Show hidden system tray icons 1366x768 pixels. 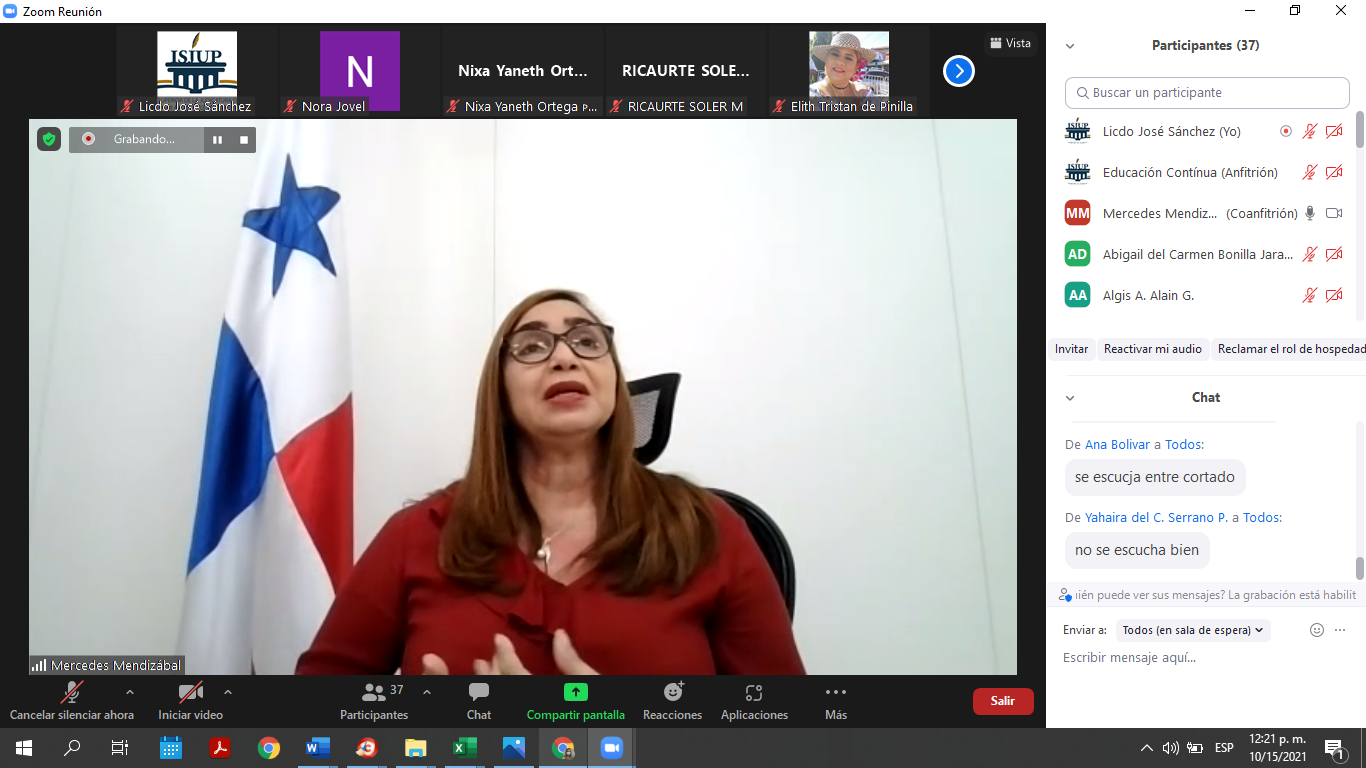(1147, 748)
